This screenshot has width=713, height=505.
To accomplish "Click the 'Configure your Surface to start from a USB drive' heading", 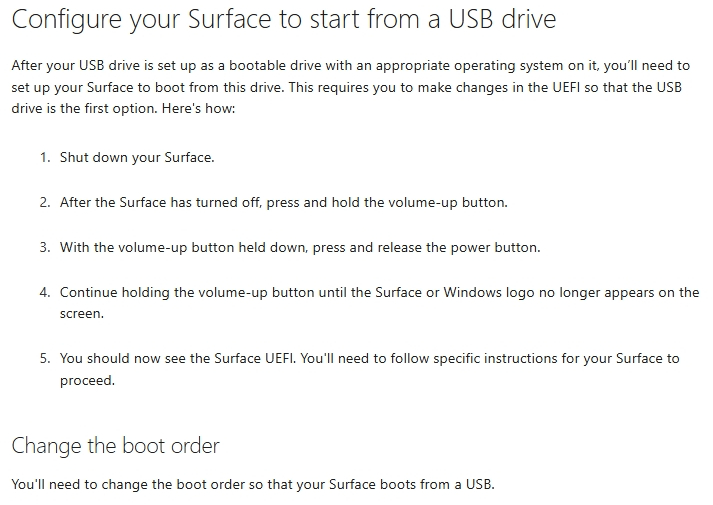I will point(284,20).
